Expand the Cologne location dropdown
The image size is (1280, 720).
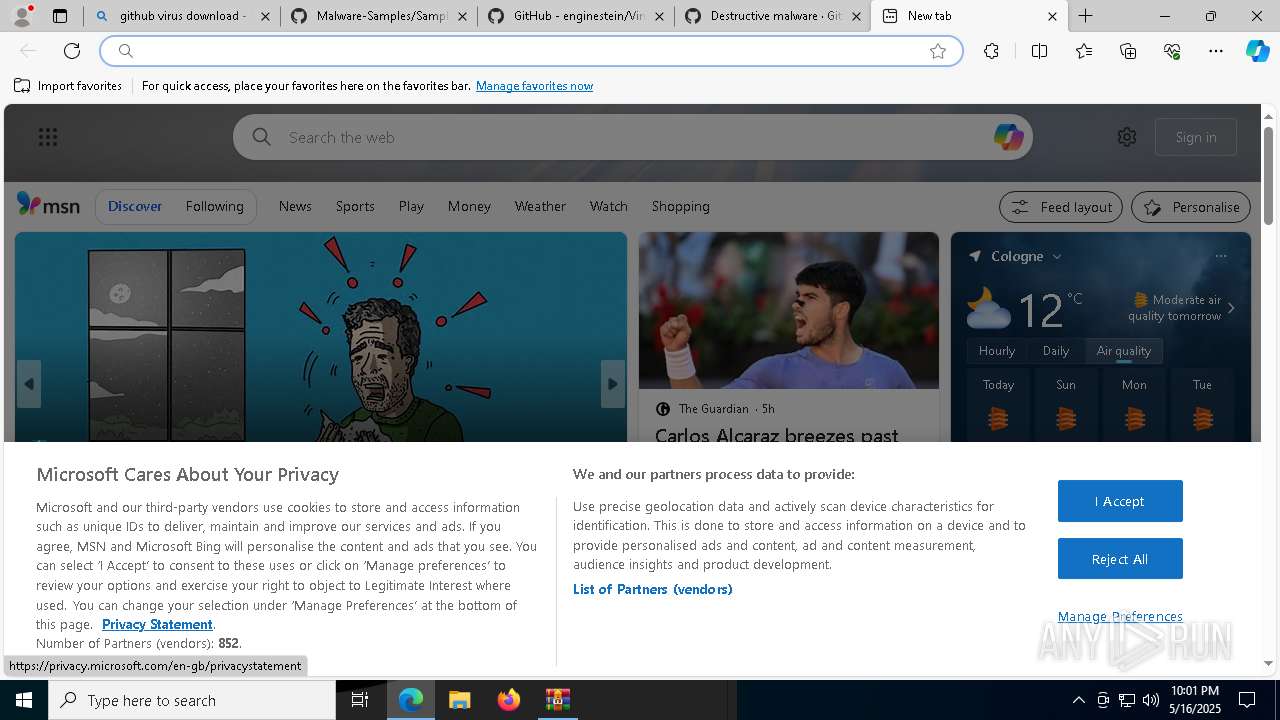[x=1057, y=256]
